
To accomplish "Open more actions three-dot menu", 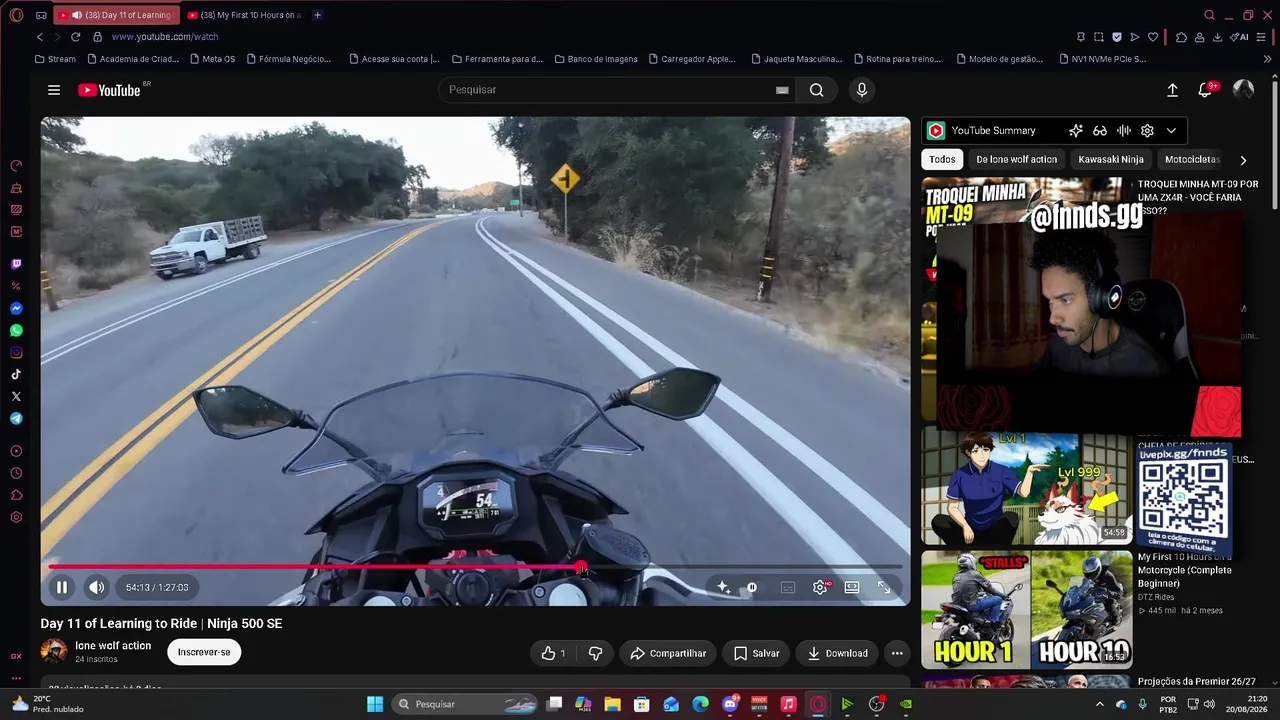I will point(897,653).
